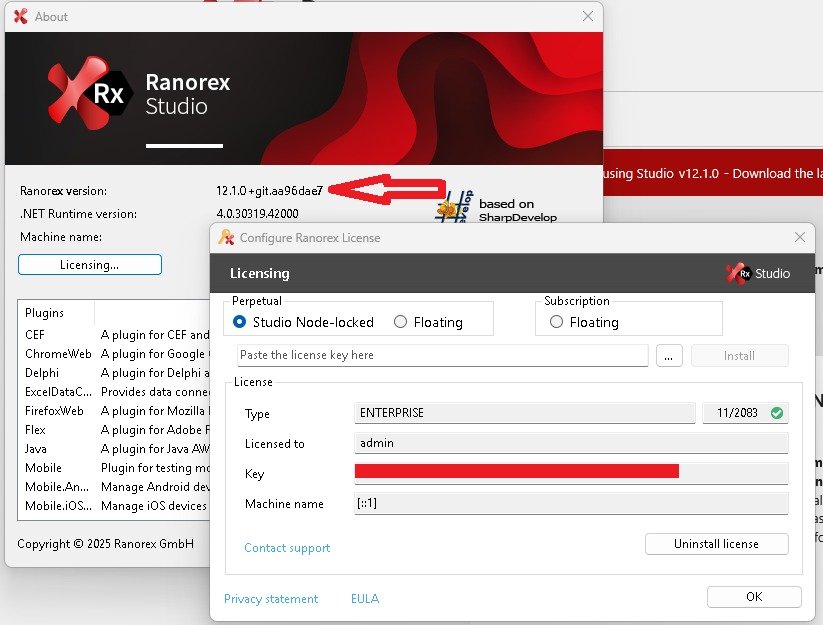Viewport: 823px width, 625px height.
Task: Click the Licensed to field 'admin'
Action: [x=571, y=443]
